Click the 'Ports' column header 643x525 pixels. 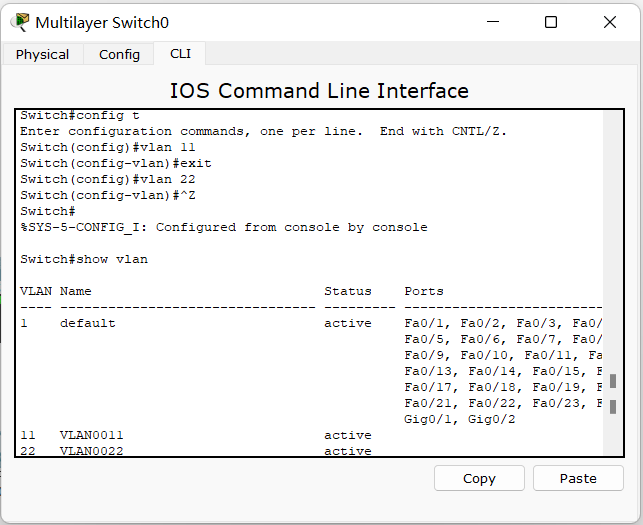(424, 291)
